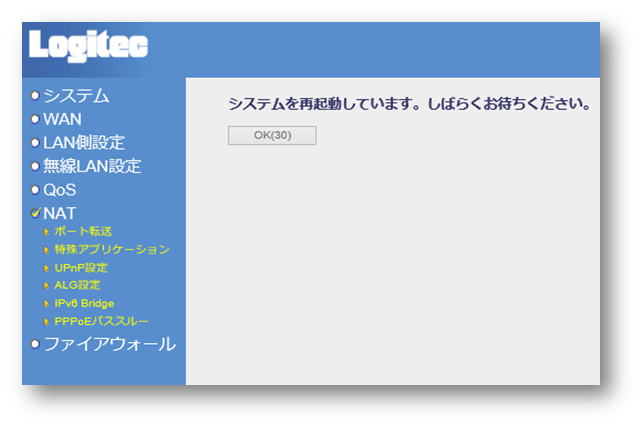
Task: Click the arrow icon beside UPnP設定
Action: click(x=46, y=268)
